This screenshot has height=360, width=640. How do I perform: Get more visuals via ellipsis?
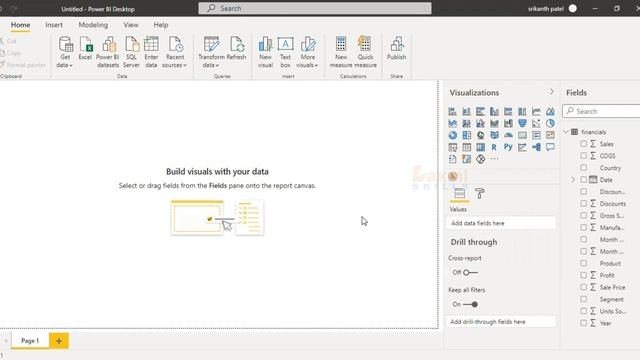[494, 159]
